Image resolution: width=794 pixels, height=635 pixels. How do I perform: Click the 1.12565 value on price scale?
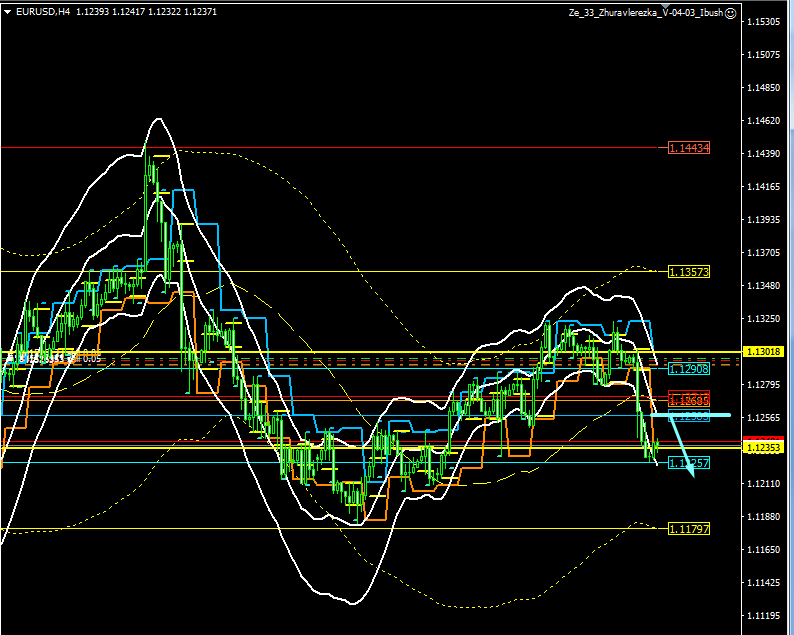coord(764,418)
